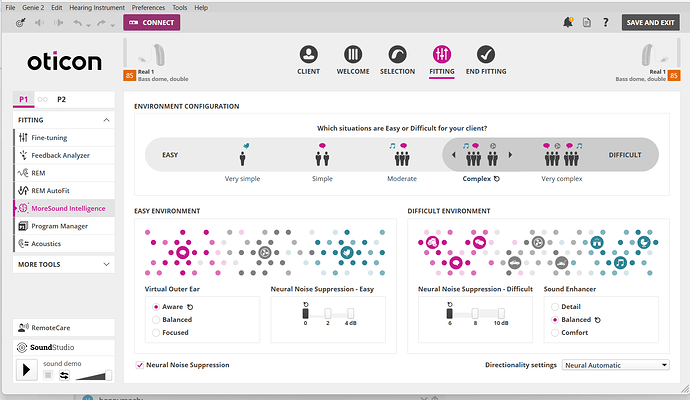Open Program Manager in sidebar
The height and width of the screenshot is (400, 690).
pos(64,226)
